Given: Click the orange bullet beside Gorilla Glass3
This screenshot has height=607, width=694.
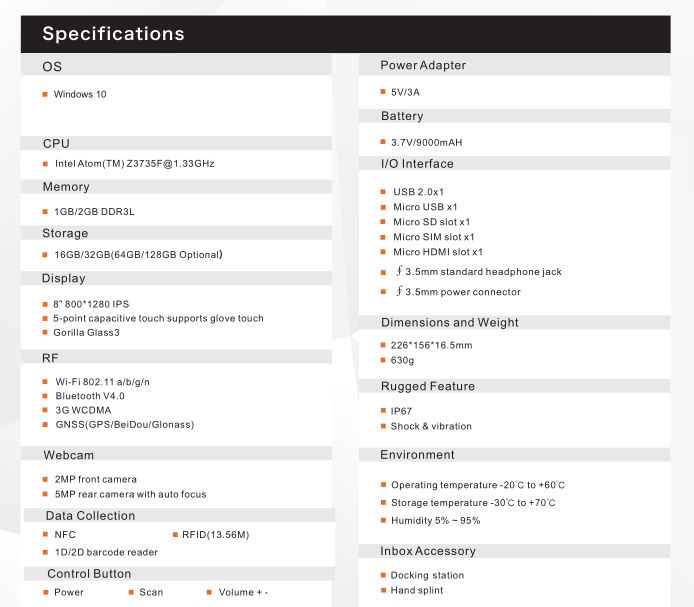Looking at the screenshot, I should [x=45, y=332].
